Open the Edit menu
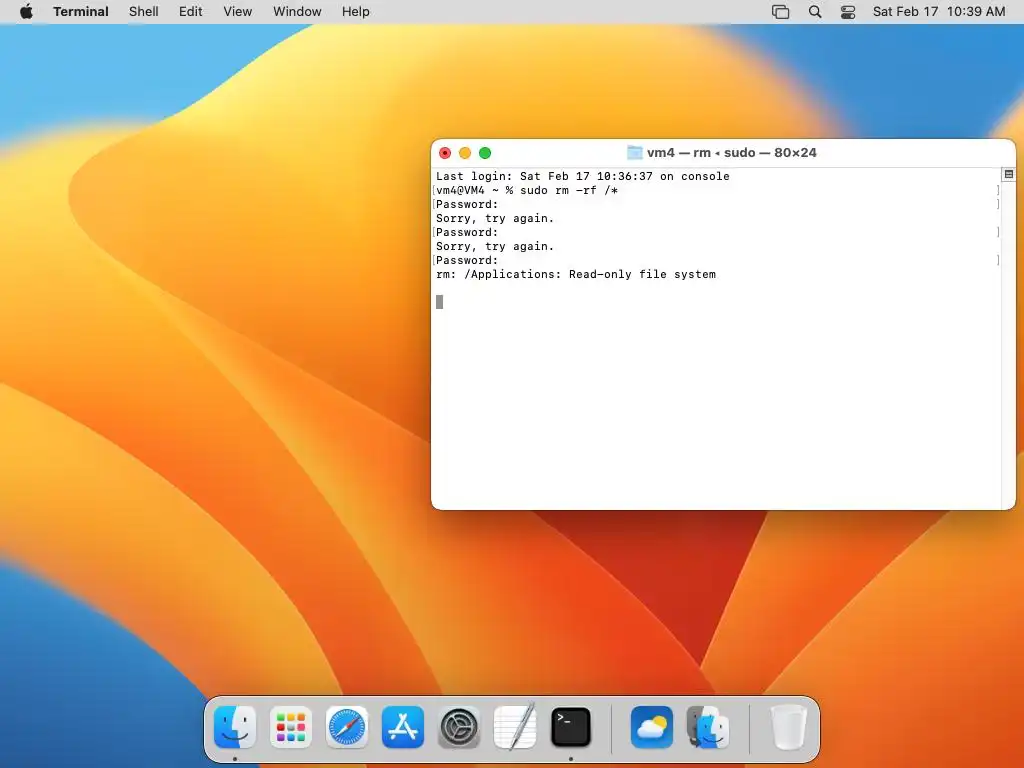Screen dimensions: 1024x768 pyautogui.click(x=191, y=12)
